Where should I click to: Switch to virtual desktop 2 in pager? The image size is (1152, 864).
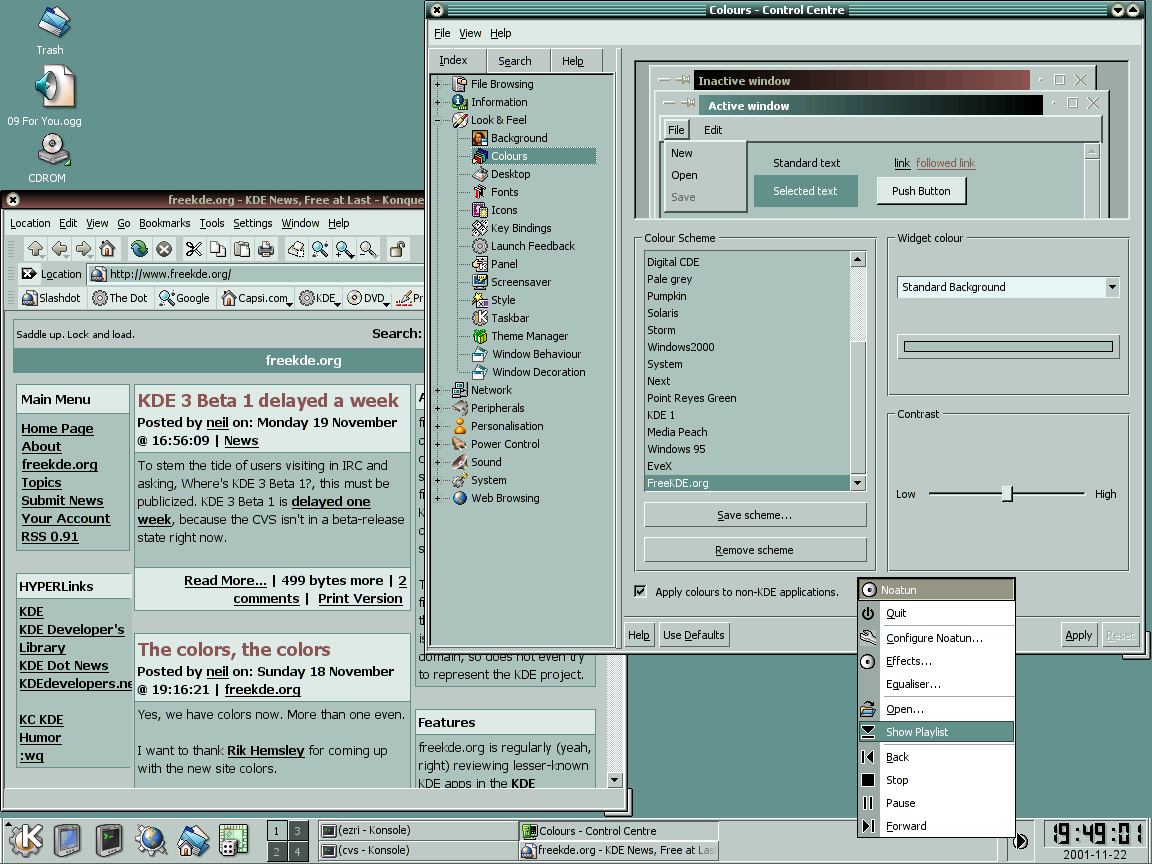(x=276, y=852)
